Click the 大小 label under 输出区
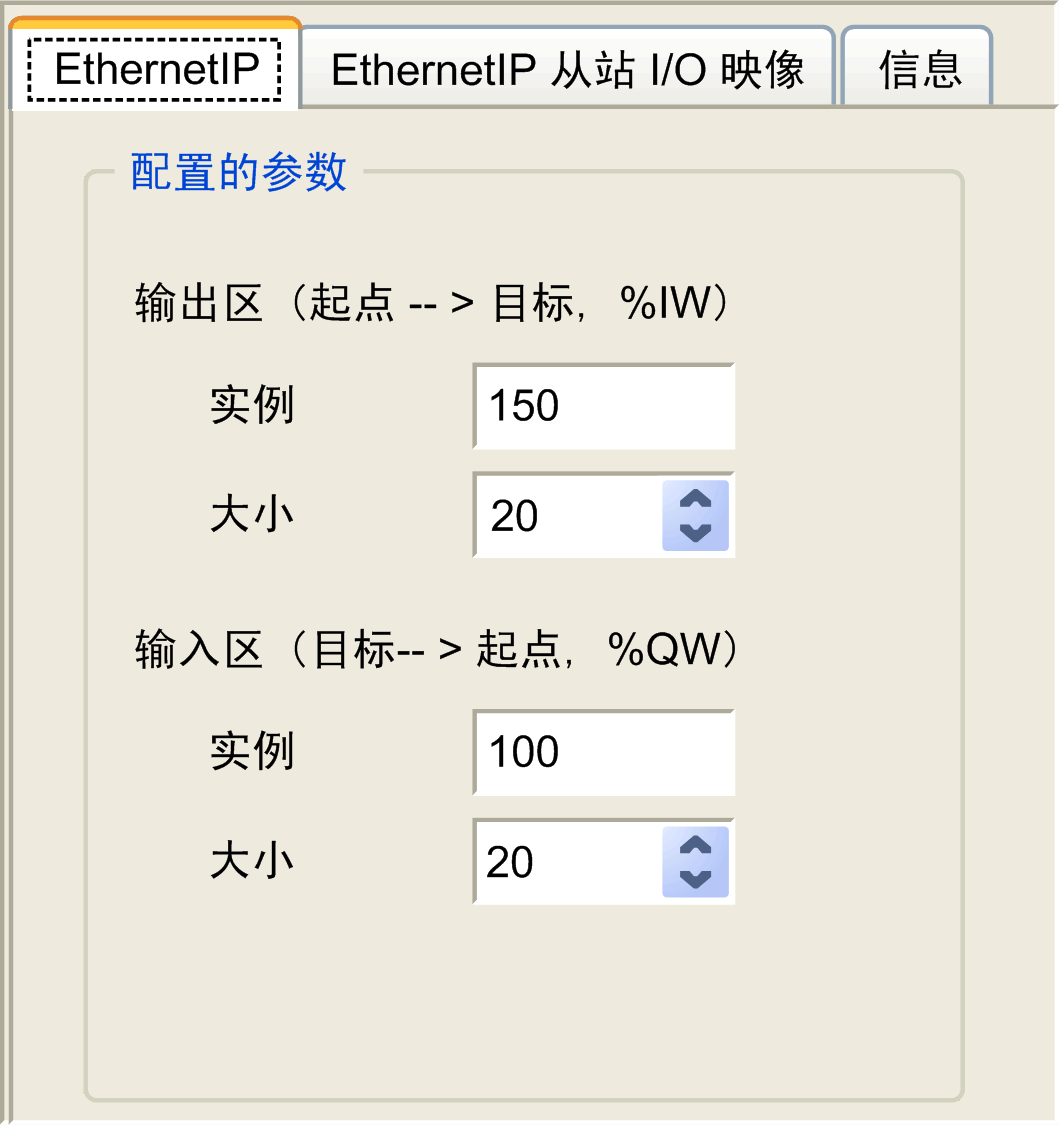 252,516
